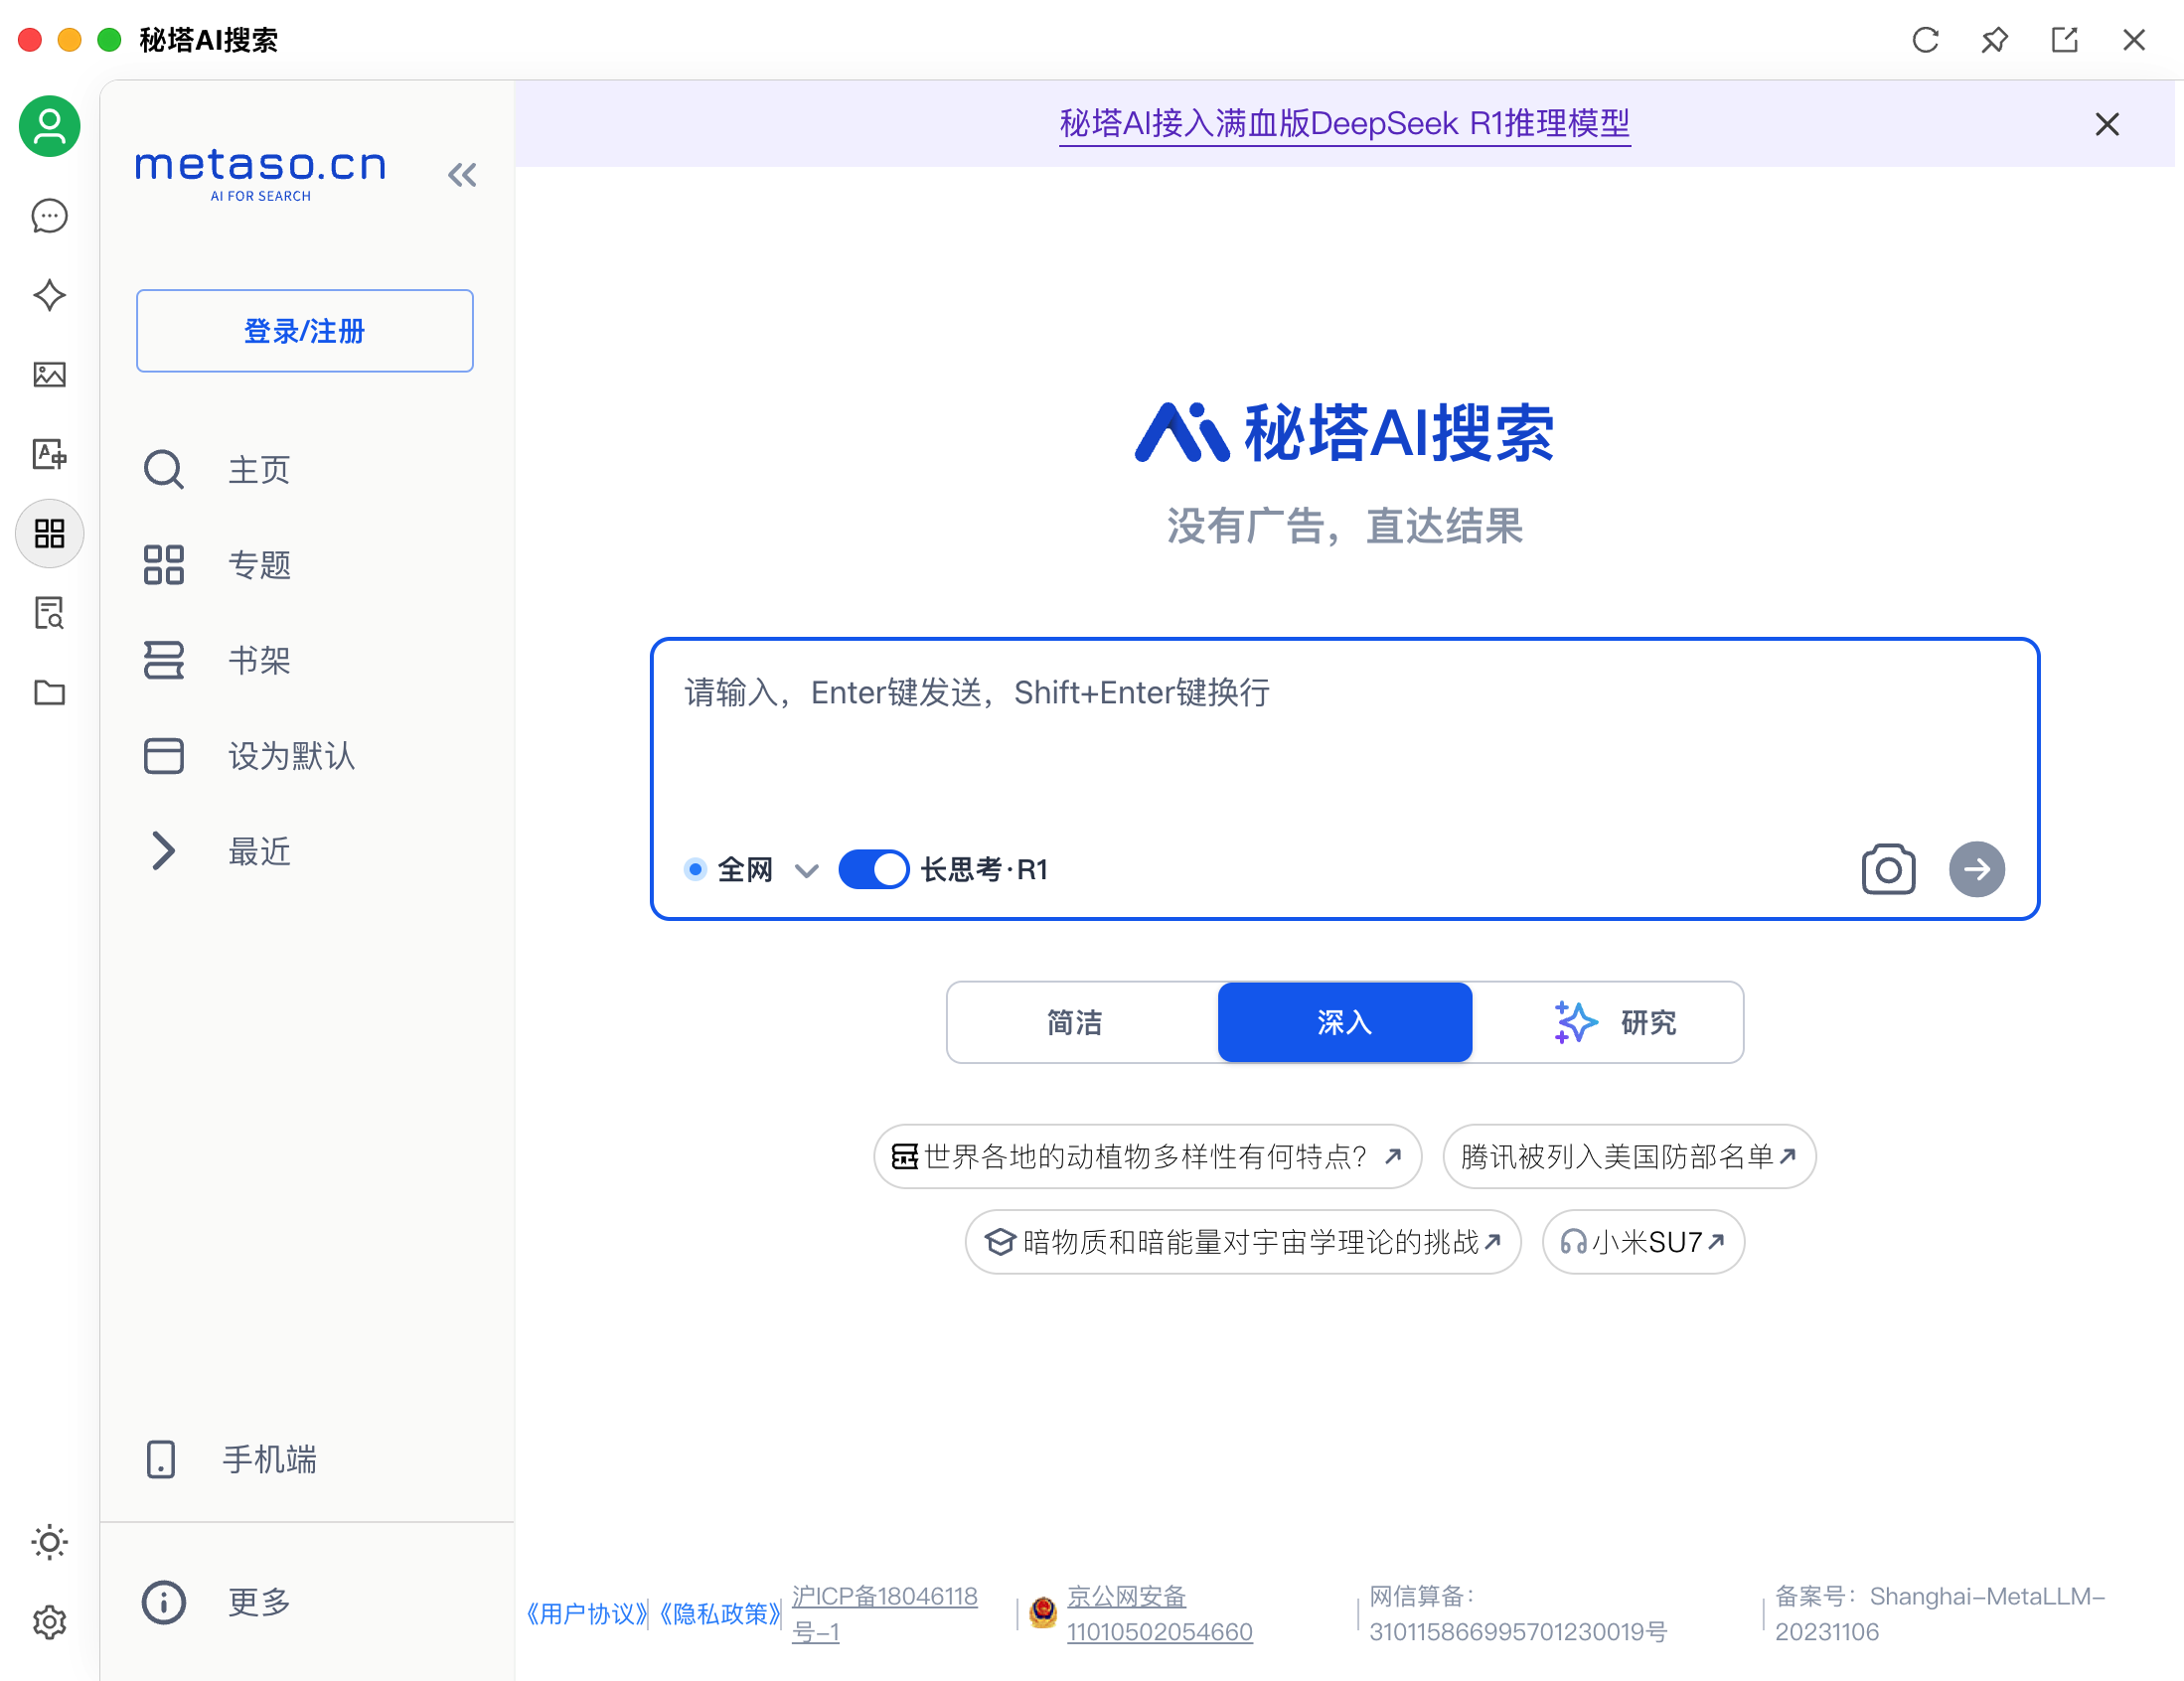Open in external window icon in title bar
The image size is (2184, 1681).
(x=2064, y=40)
